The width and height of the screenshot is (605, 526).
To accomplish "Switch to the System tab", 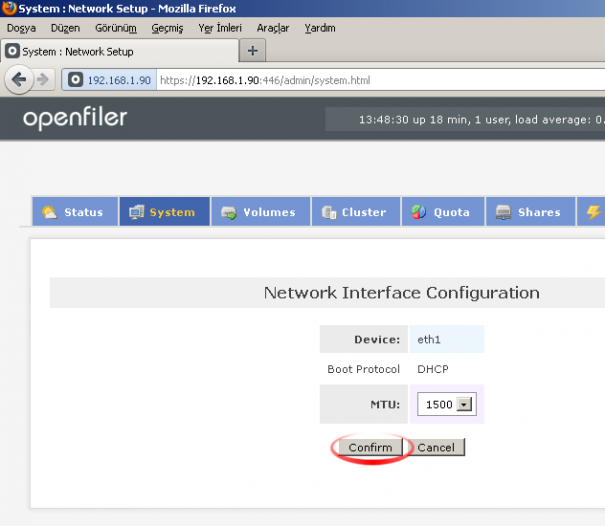I will (165, 211).
